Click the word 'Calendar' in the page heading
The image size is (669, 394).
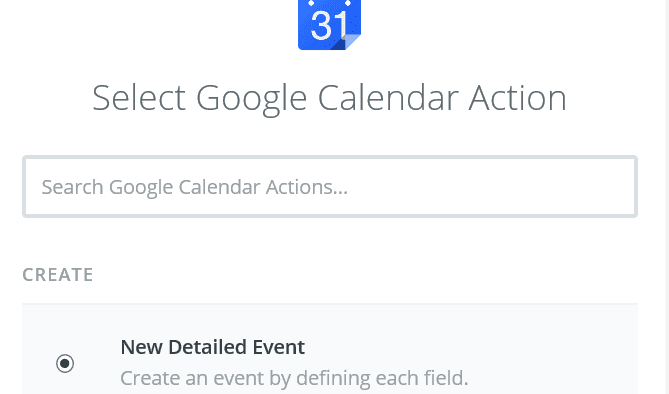[387, 98]
